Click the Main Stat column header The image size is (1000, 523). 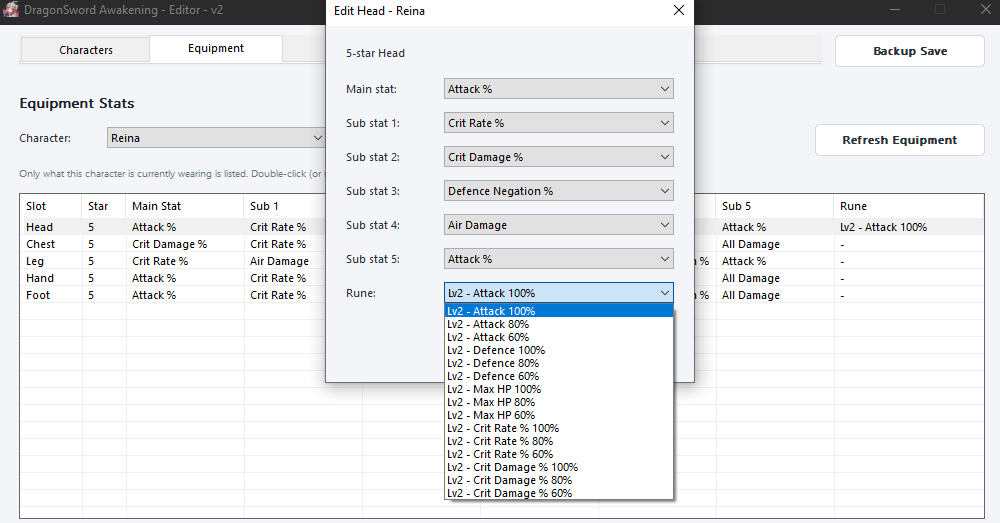[185, 206]
